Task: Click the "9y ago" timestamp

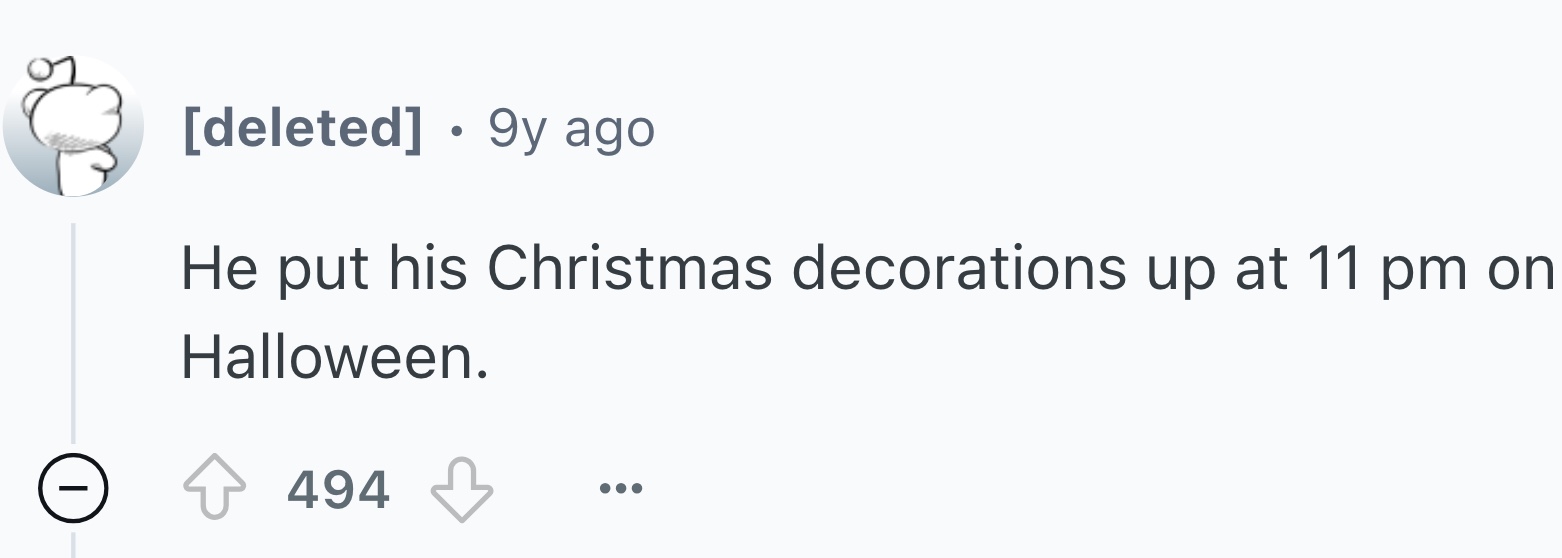Action: [x=571, y=128]
